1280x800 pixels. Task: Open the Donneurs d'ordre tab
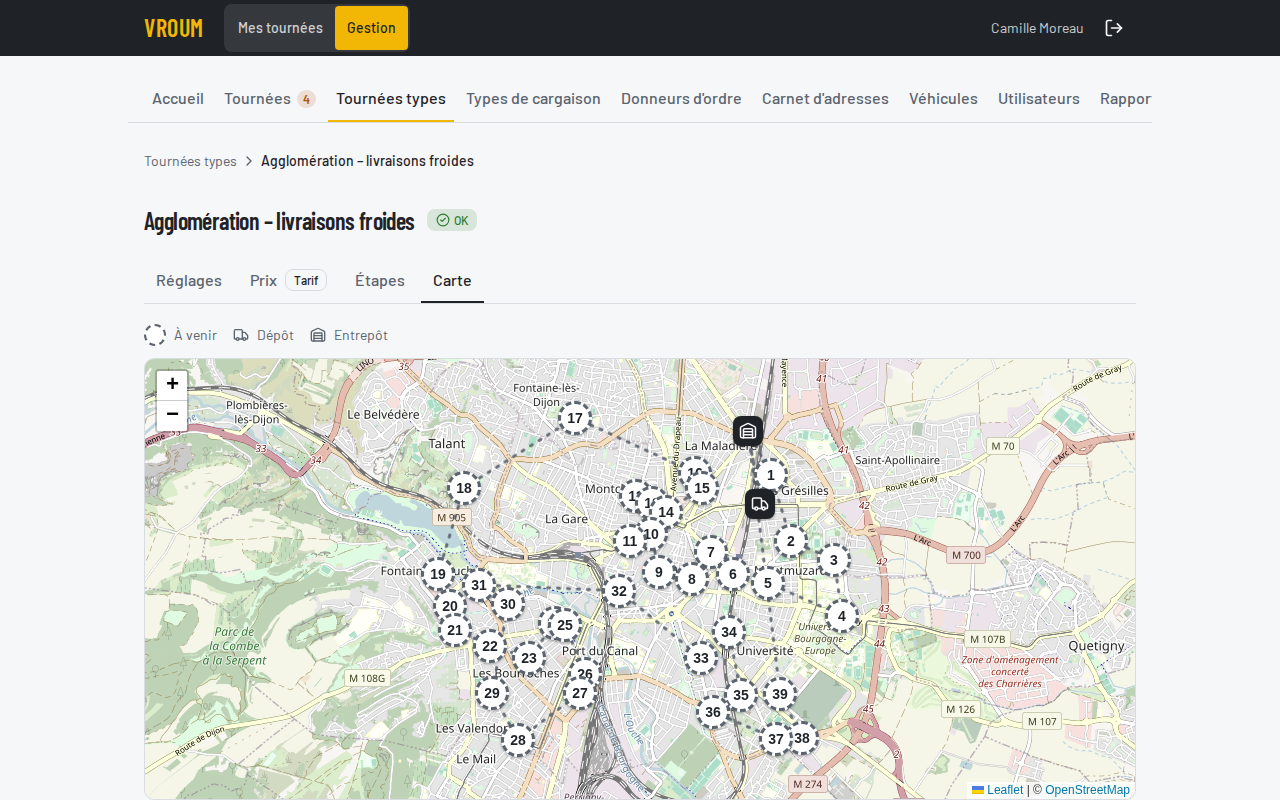point(681,98)
